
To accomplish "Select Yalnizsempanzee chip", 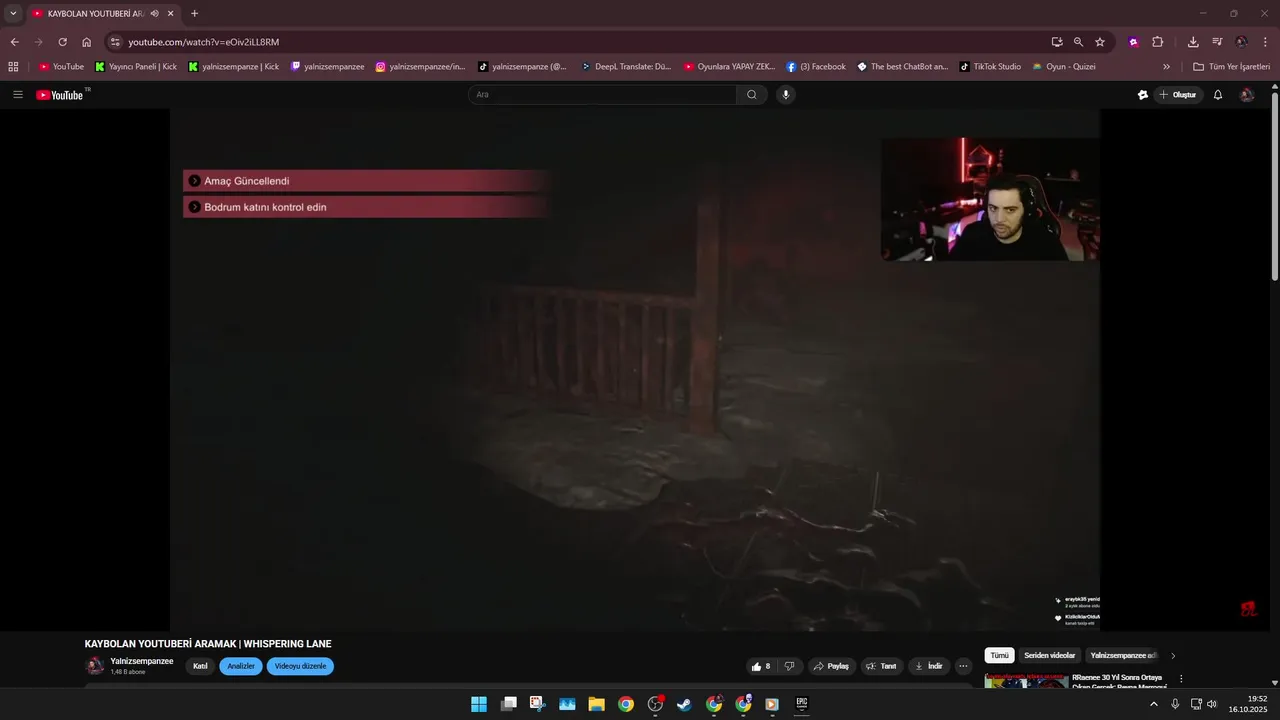I will 1123,656.
